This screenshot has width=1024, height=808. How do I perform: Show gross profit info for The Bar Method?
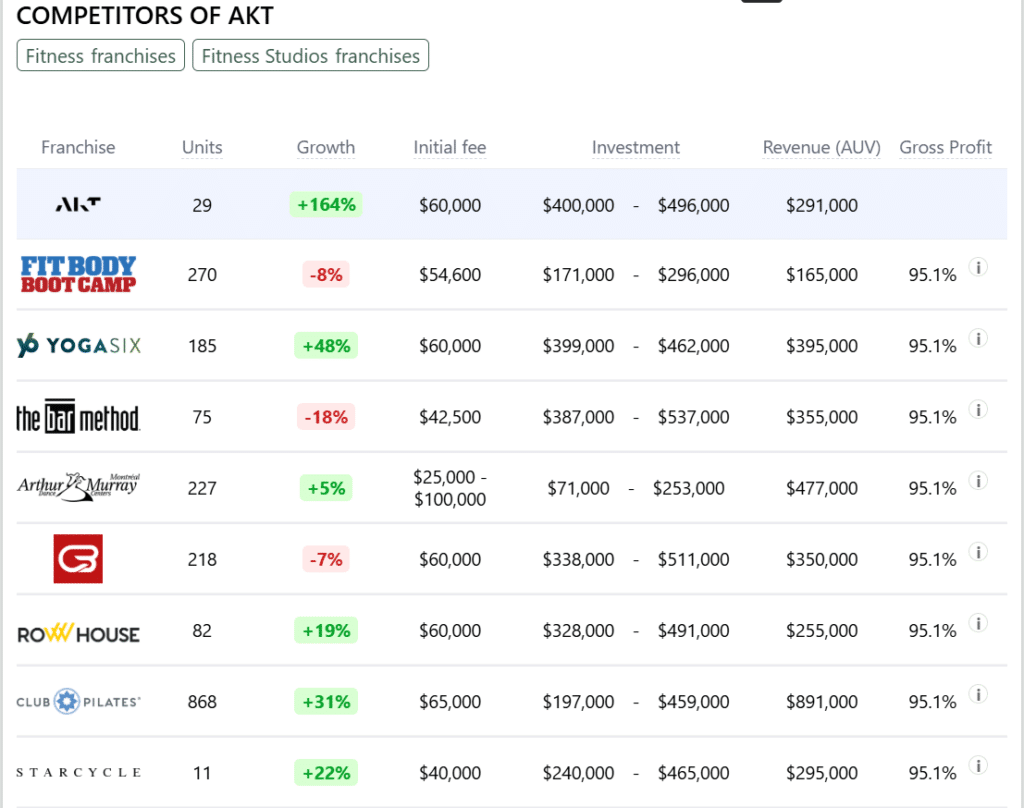pos(978,410)
